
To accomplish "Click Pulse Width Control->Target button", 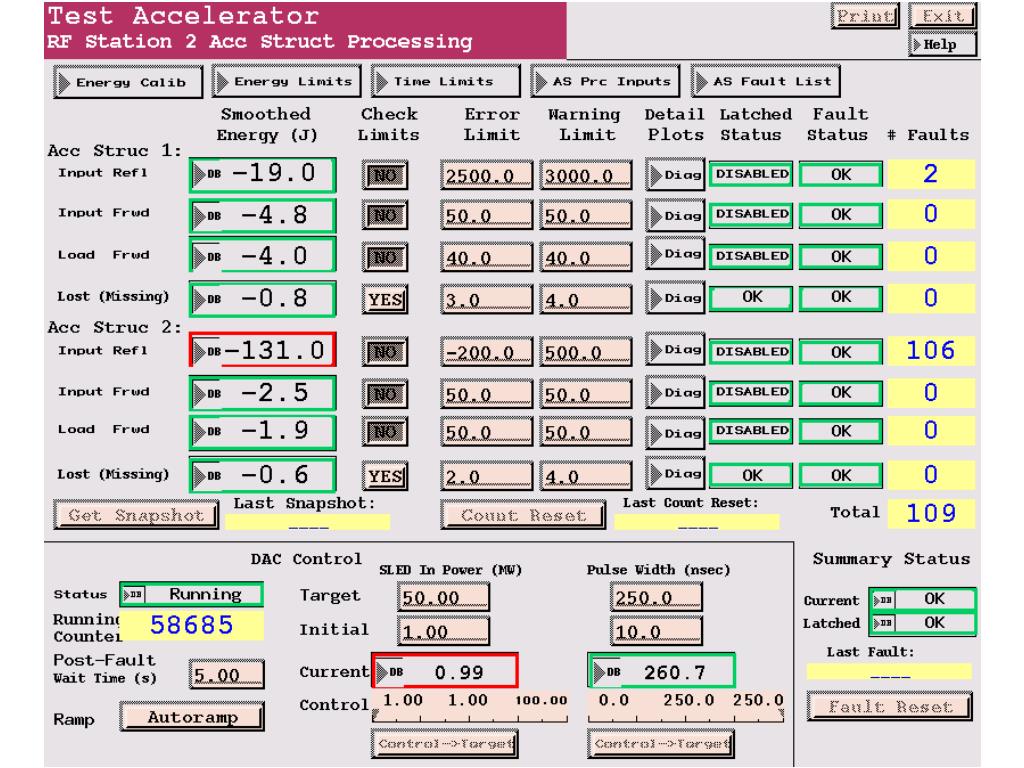I will click(x=661, y=744).
